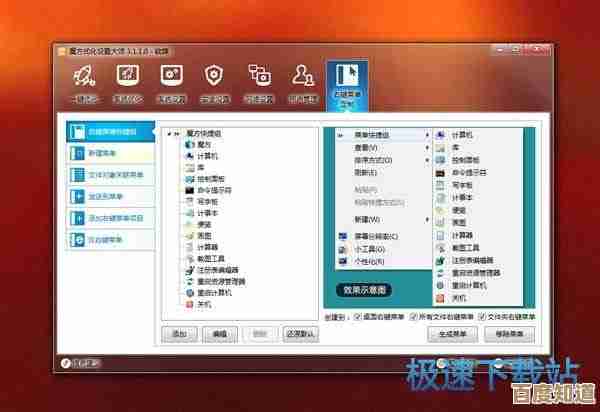Open the monitor-with-gears system settings tab
600x412 pixels.
pyautogui.click(x=172, y=83)
